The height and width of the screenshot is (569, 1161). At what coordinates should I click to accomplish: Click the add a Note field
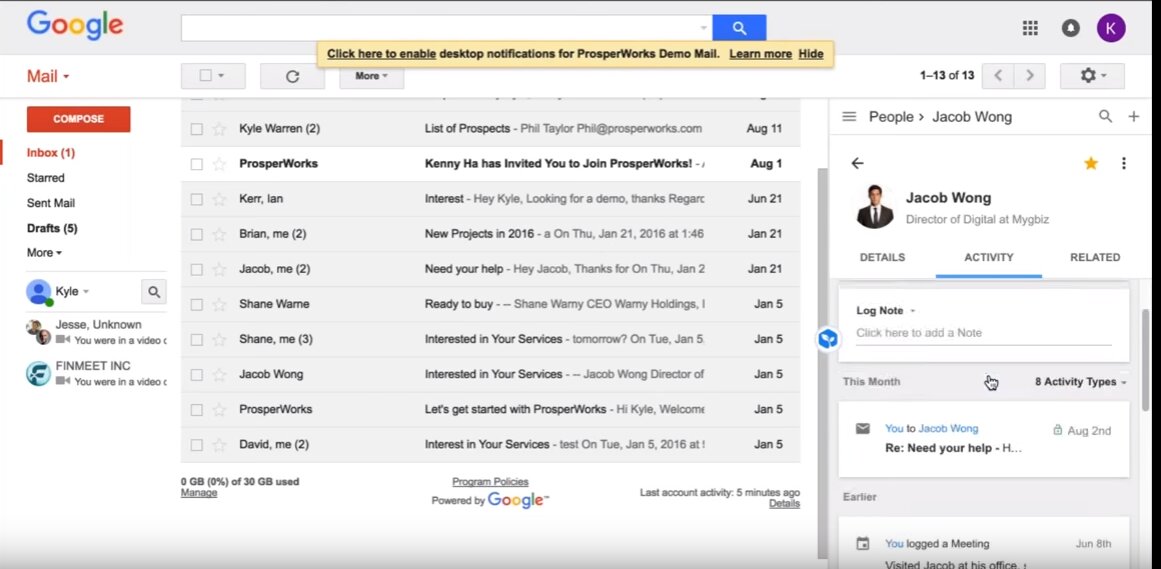(983, 333)
